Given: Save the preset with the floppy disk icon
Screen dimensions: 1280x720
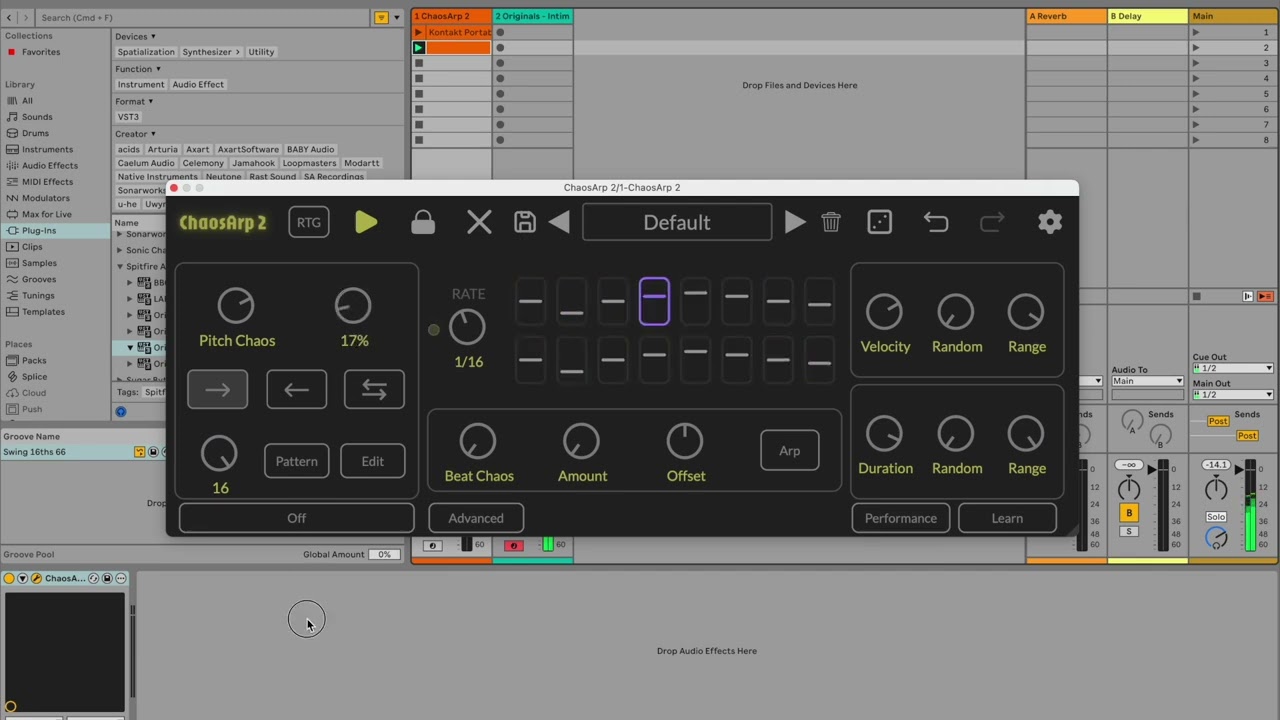Looking at the screenshot, I should [525, 222].
